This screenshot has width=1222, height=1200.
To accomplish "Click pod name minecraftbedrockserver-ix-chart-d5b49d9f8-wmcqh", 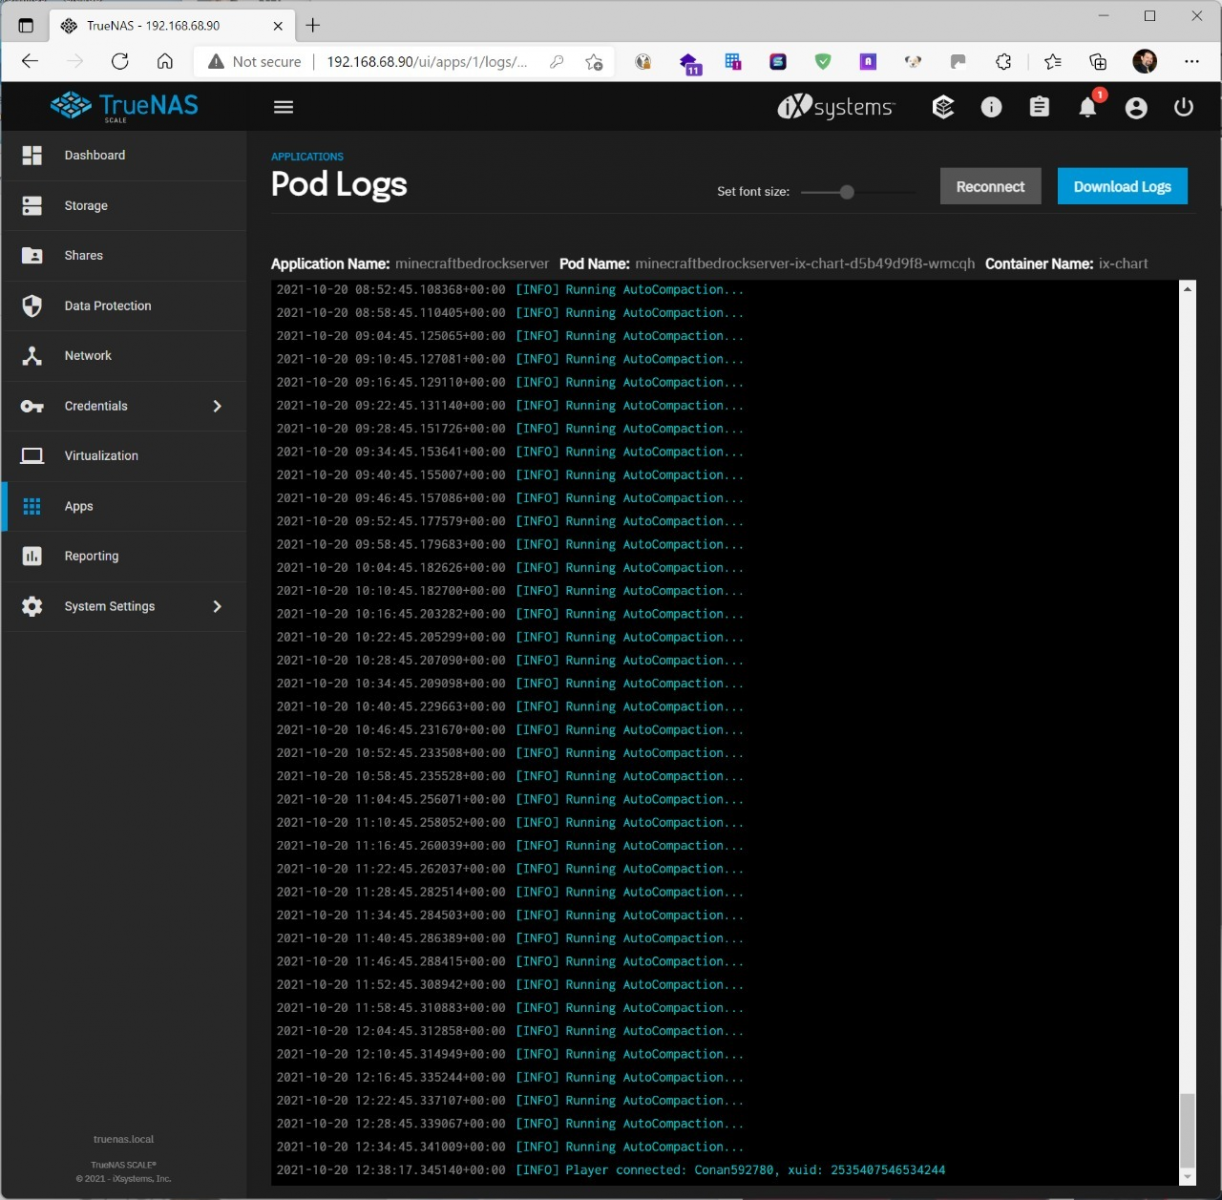I will tap(805, 264).
